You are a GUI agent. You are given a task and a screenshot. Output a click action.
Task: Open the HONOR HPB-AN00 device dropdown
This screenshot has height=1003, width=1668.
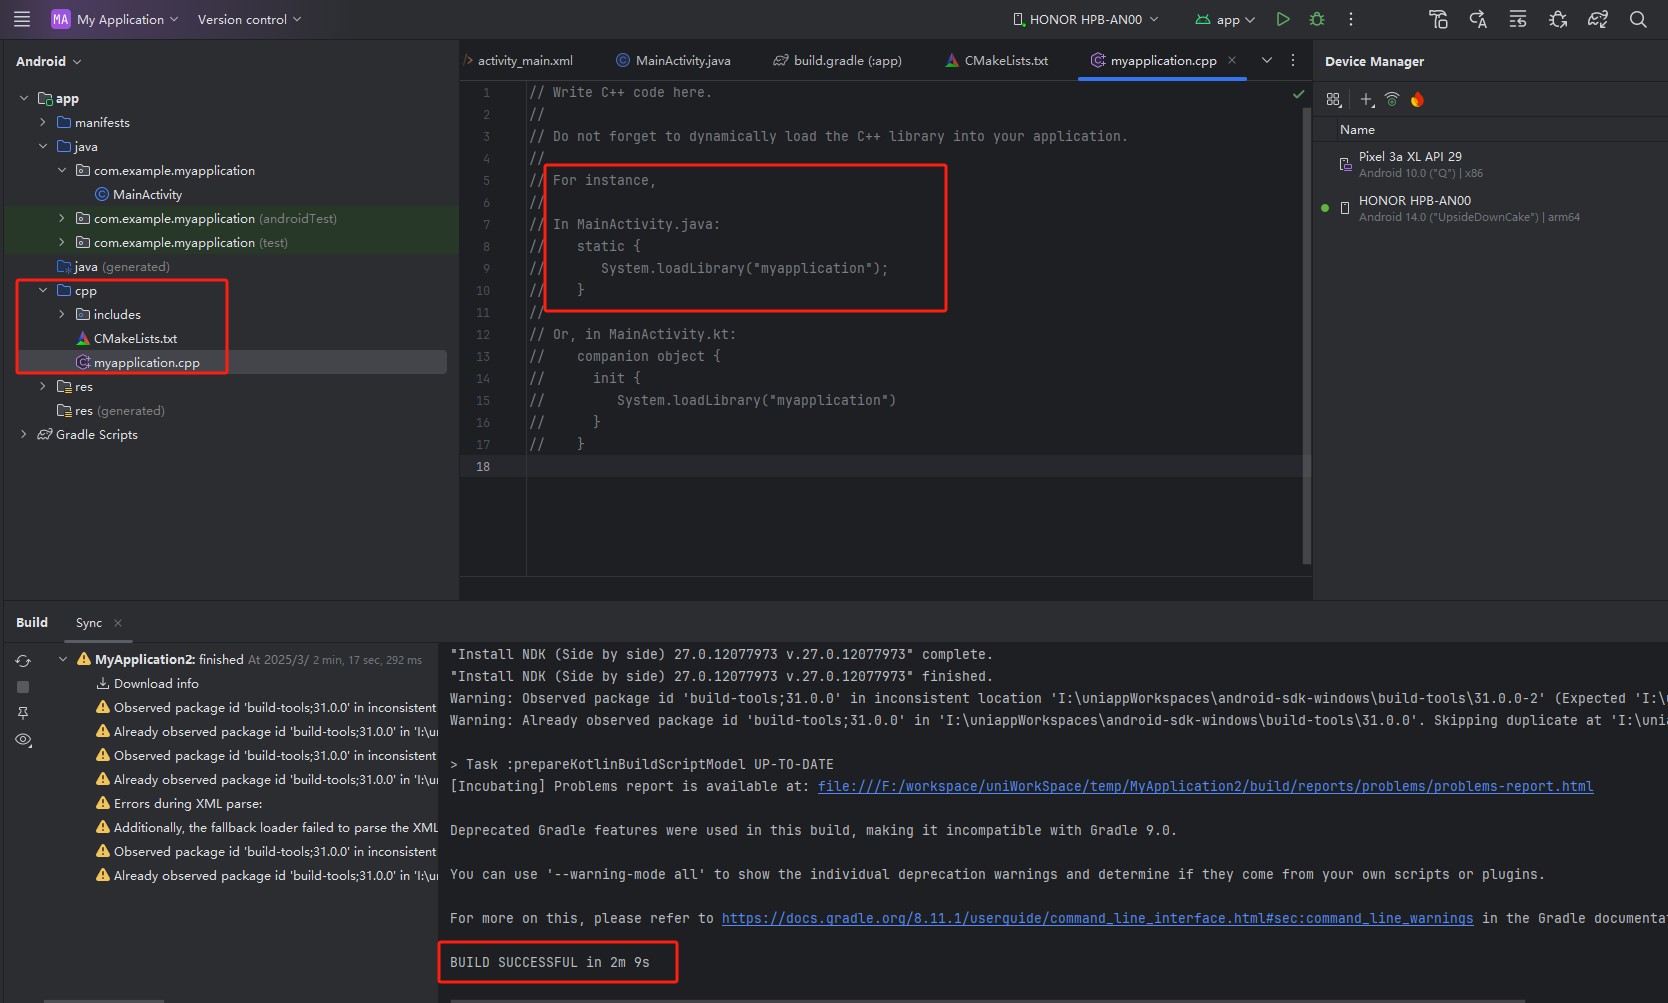[1086, 19]
